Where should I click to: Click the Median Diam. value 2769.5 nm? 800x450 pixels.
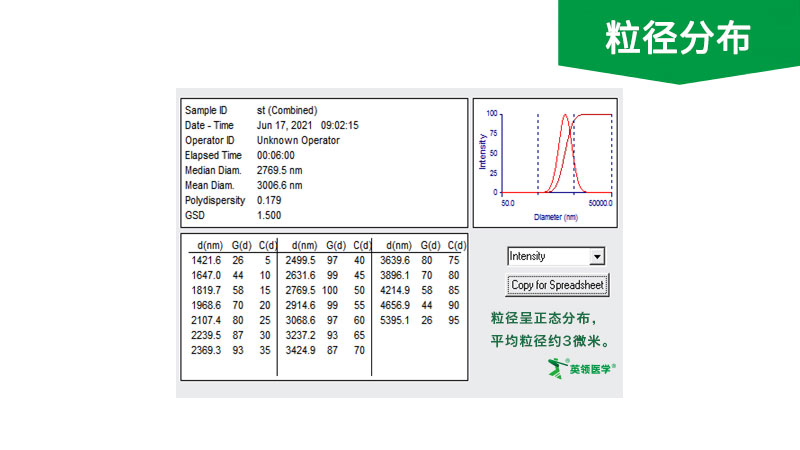point(279,170)
